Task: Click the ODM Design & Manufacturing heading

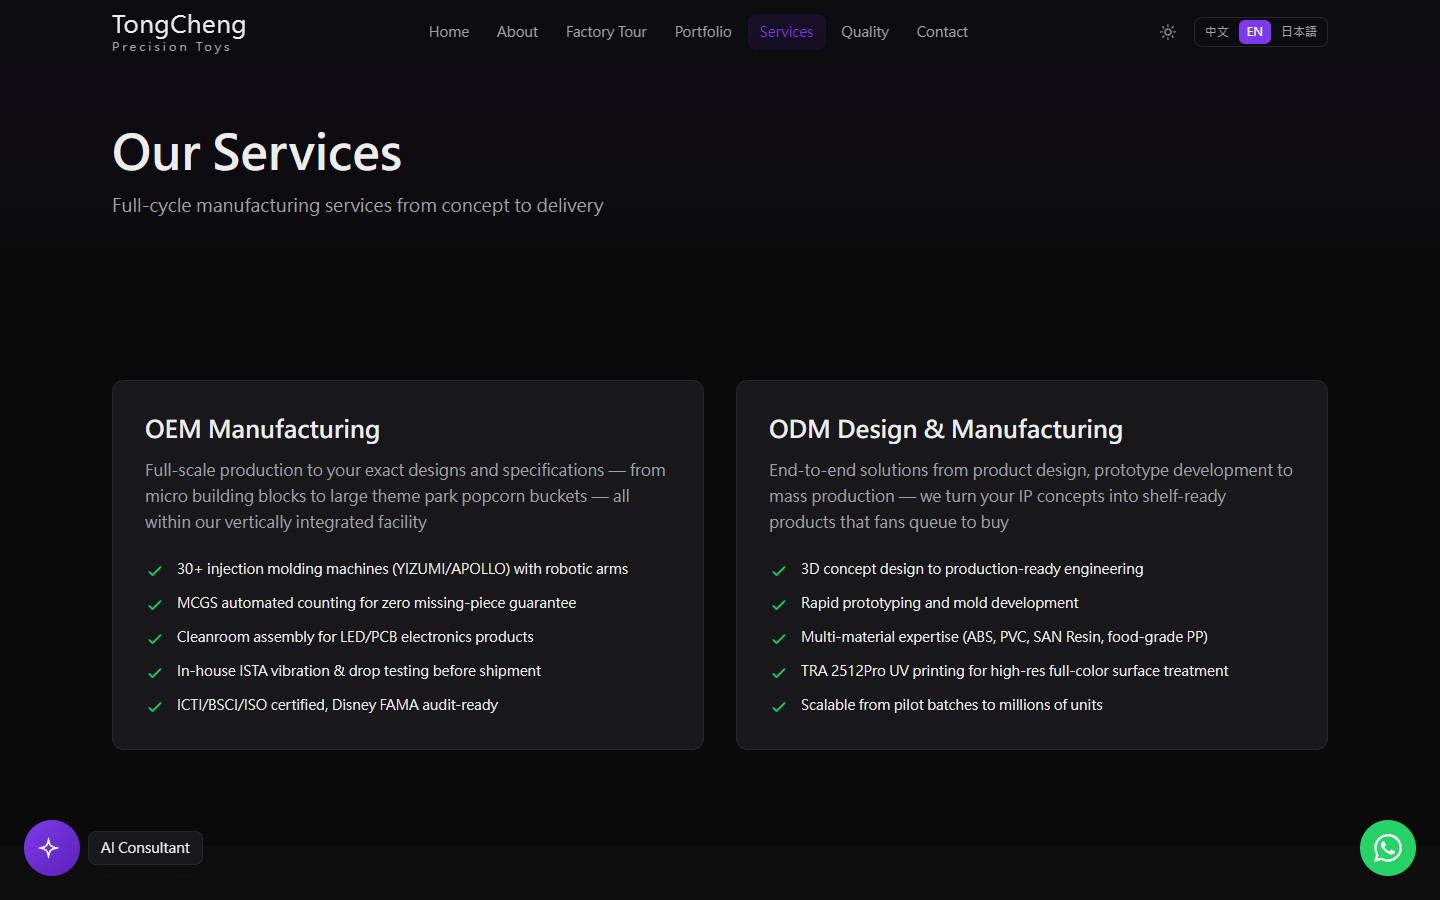Action: click(x=945, y=429)
